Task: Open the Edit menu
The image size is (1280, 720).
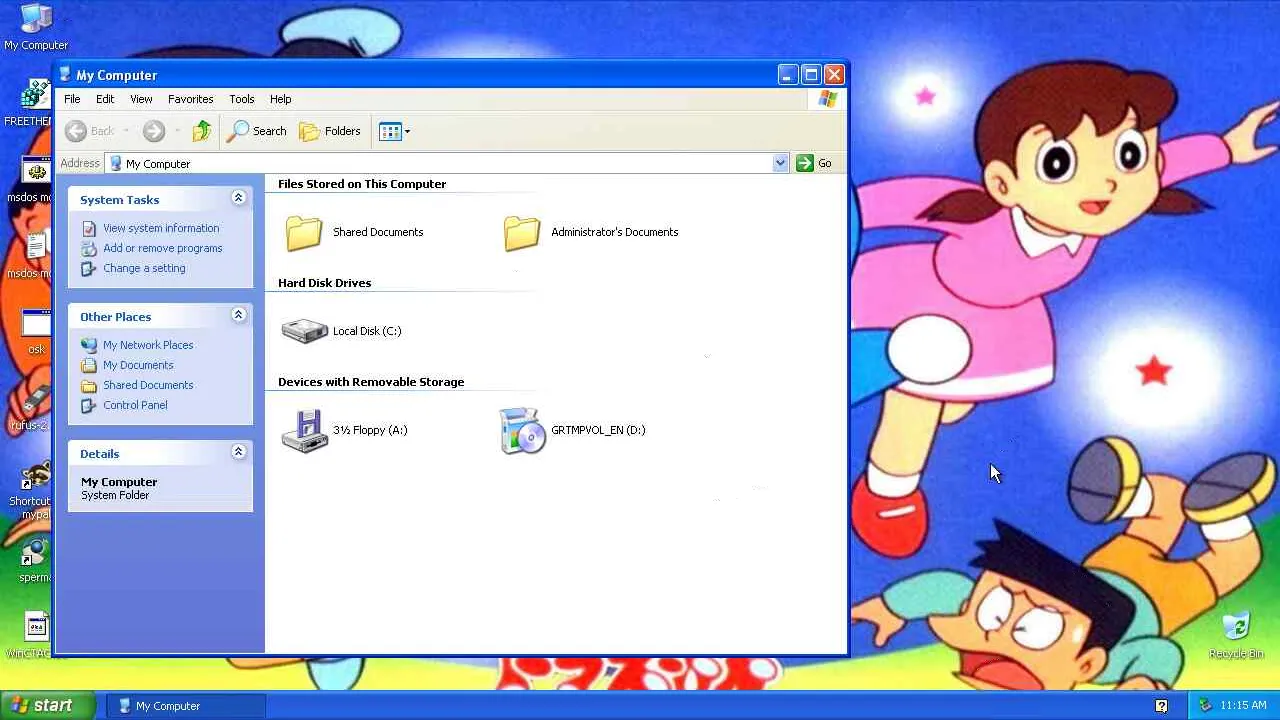Action: click(x=105, y=99)
